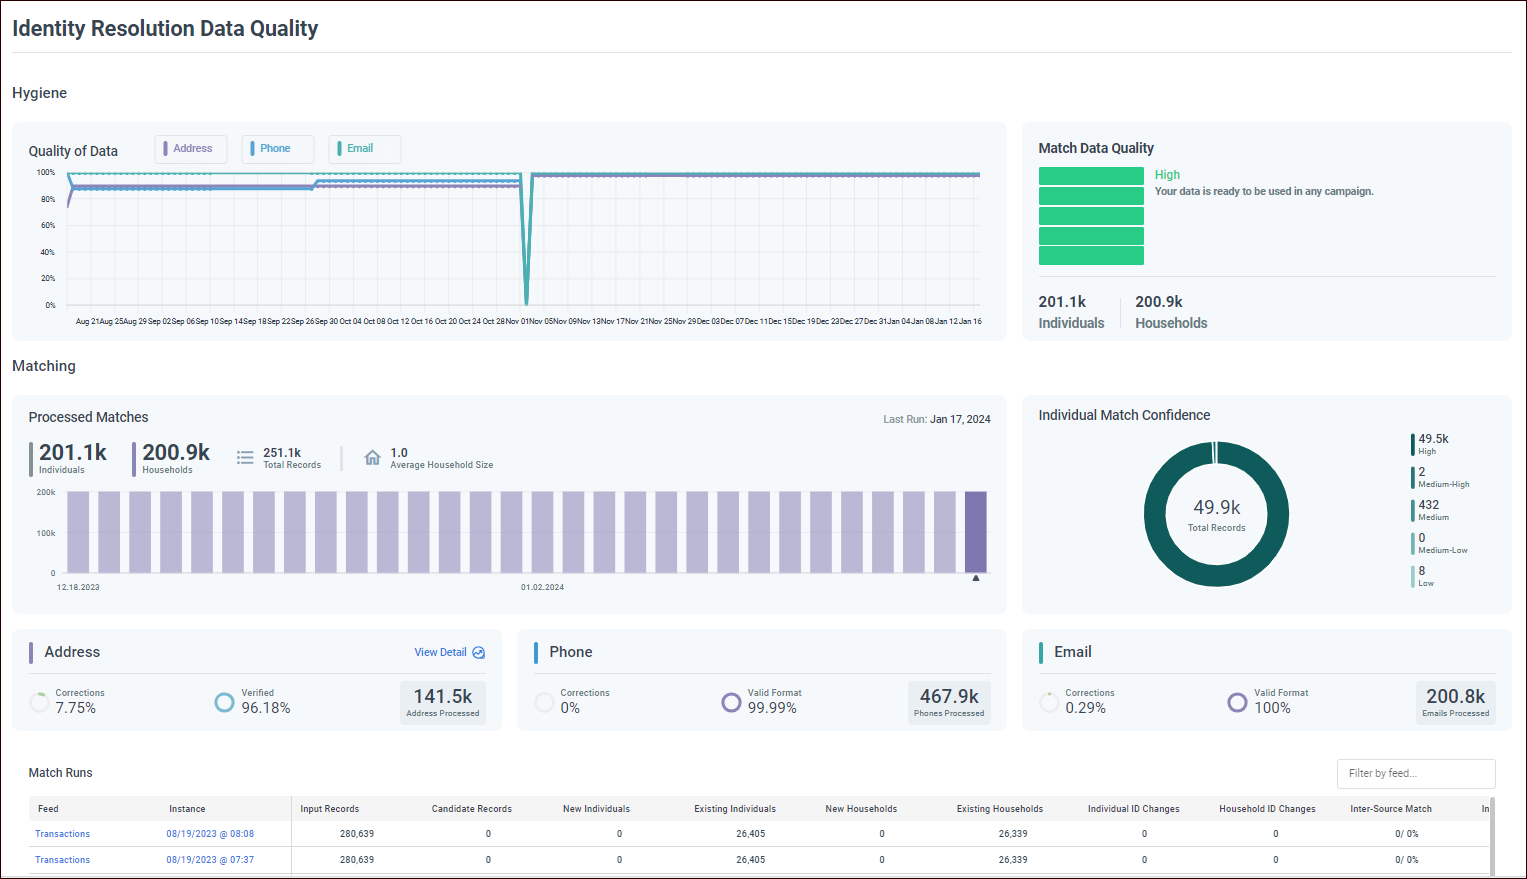Screen dimensions: 1527x879
Task: Click the Email Corrections ring icon
Action: tap(1049, 702)
